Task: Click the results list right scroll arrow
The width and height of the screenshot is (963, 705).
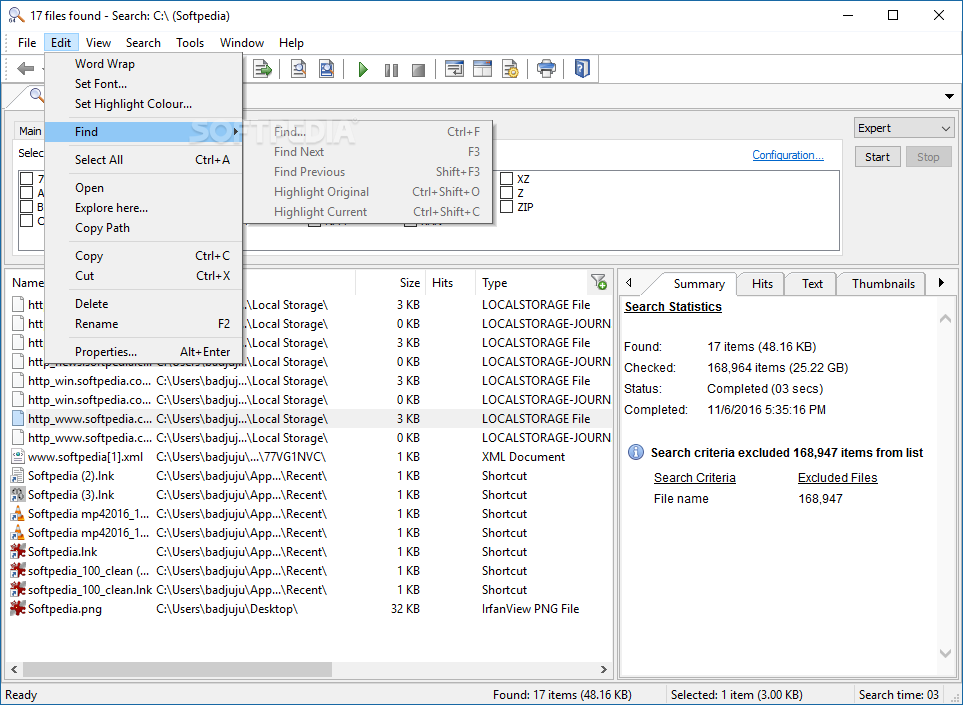Action: tap(604, 669)
